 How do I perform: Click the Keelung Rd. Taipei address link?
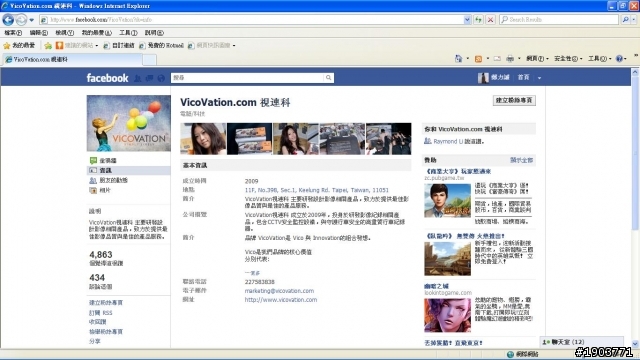(x=316, y=190)
